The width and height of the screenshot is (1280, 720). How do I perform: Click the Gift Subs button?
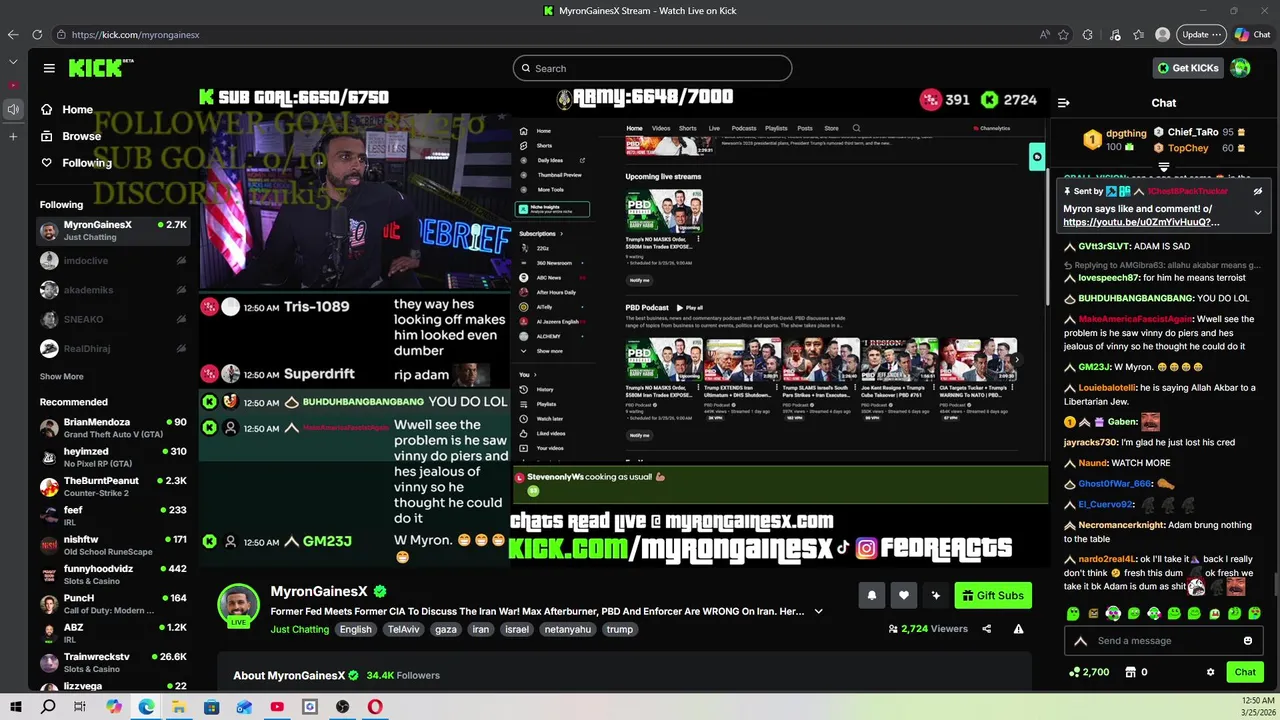point(993,595)
